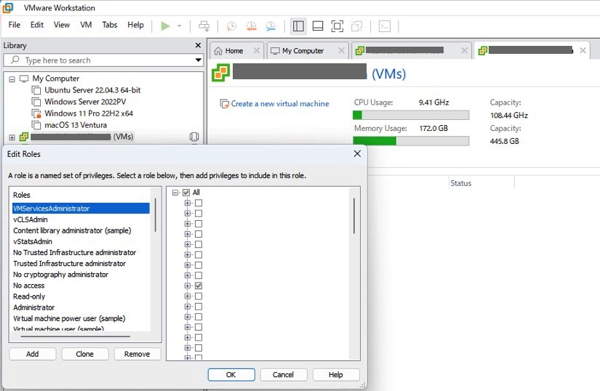Toggle the thumbnail bar view icon
This screenshot has width=600, height=391.
click(318, 26)
